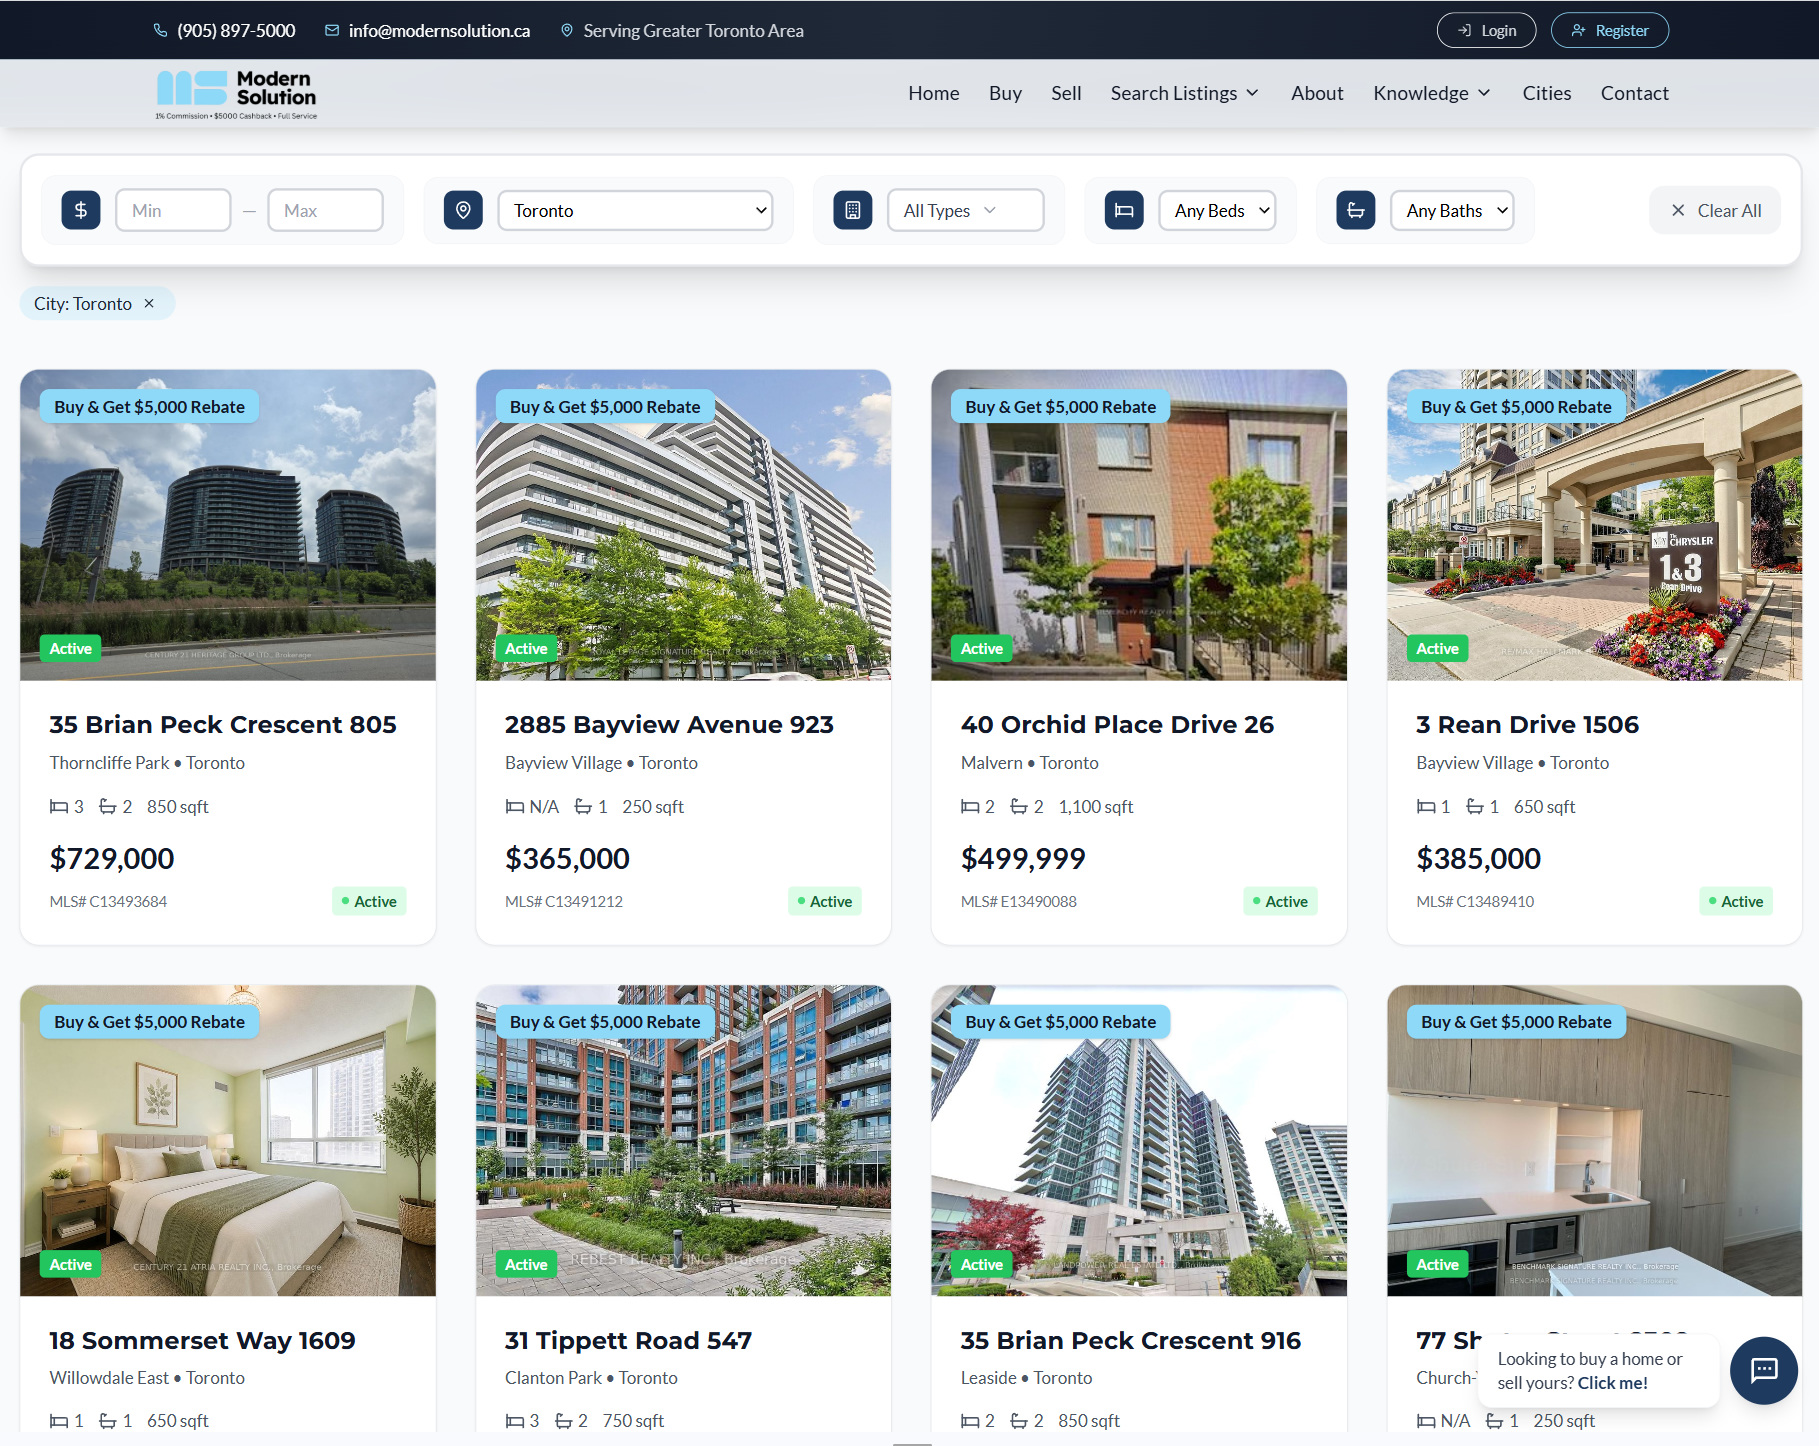The height and width of the screenshot is (1446, 1819).
Task: Click the building property type icon
Action: point(853,210)
